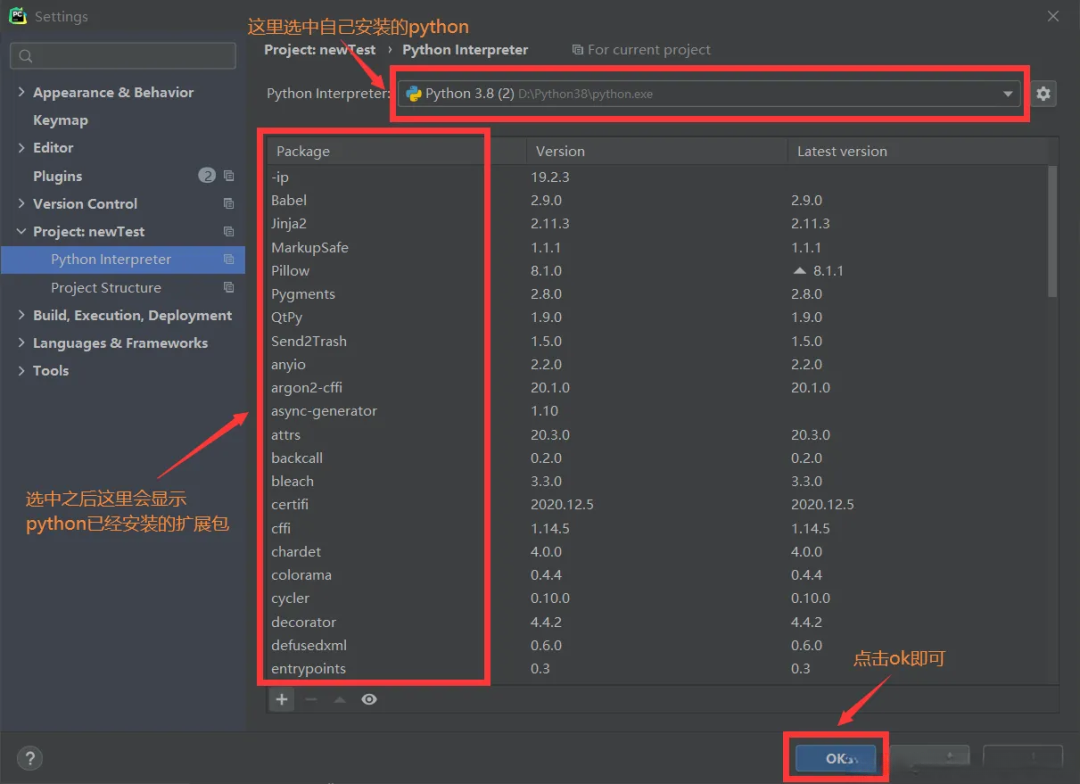Click the Python Interpreter breadcrumb label
1080x784 pixels.
[465, 50]
